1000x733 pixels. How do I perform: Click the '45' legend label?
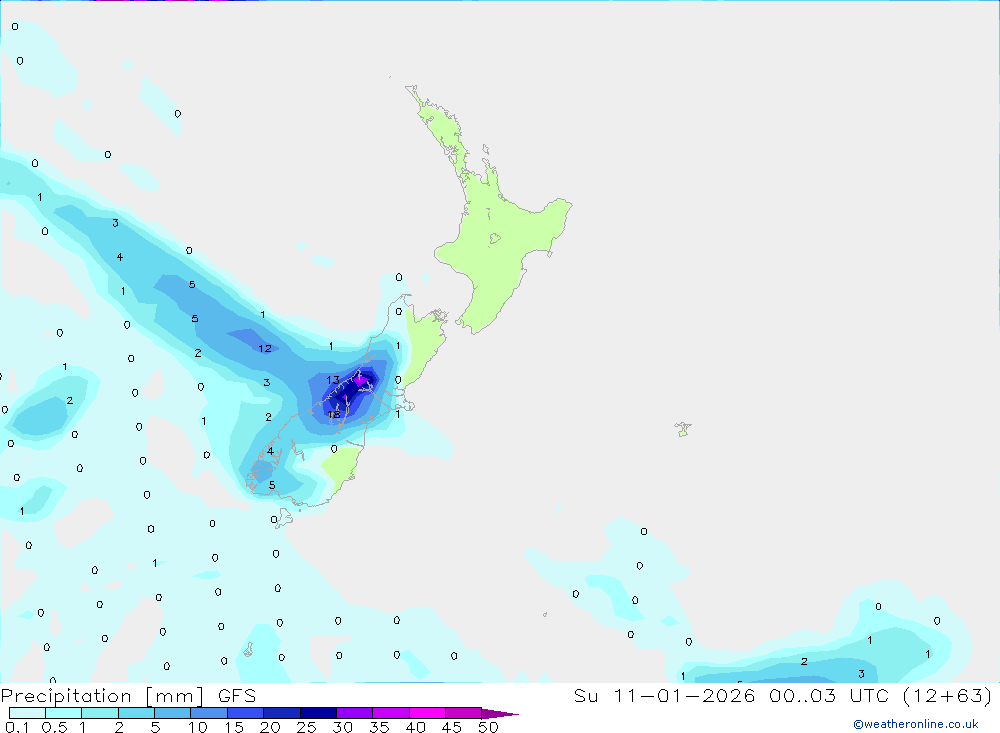452,727
